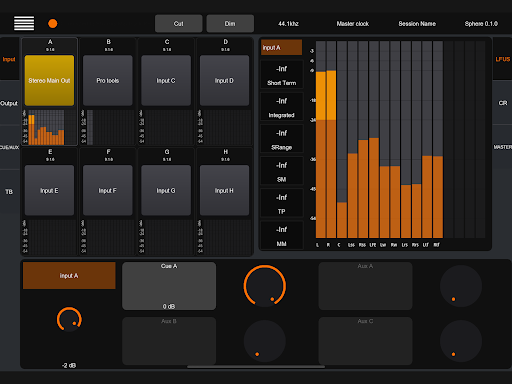Screen dimensions: 512x384
Task: Select the Pro tools input pad
Action: tap(108, 80)
